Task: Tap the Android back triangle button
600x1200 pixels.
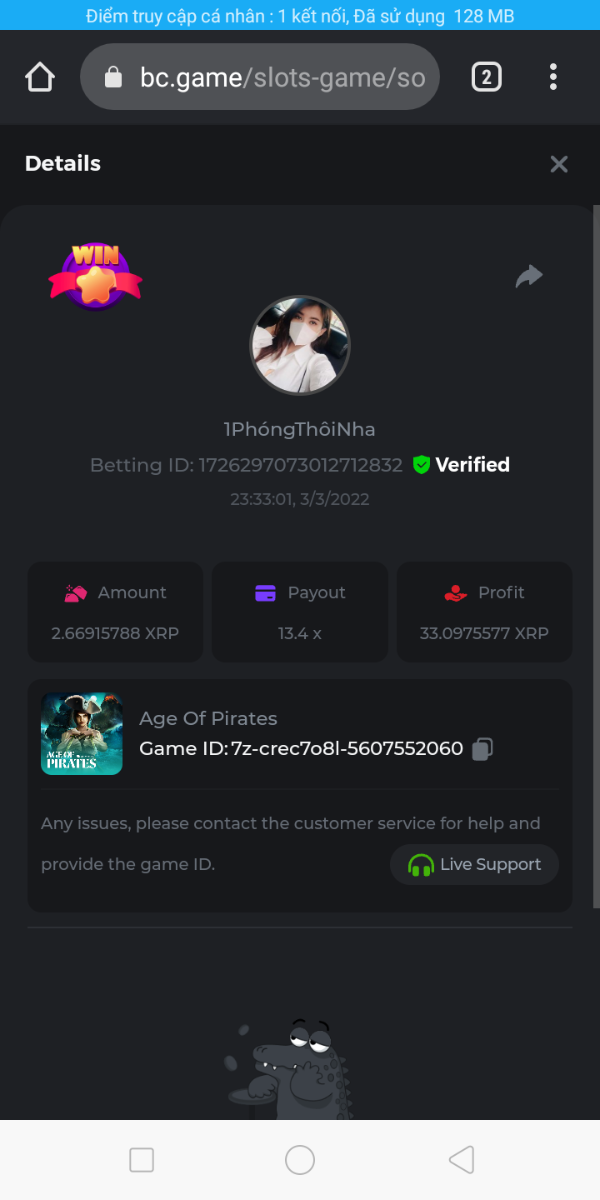Action: point(461,1160)
